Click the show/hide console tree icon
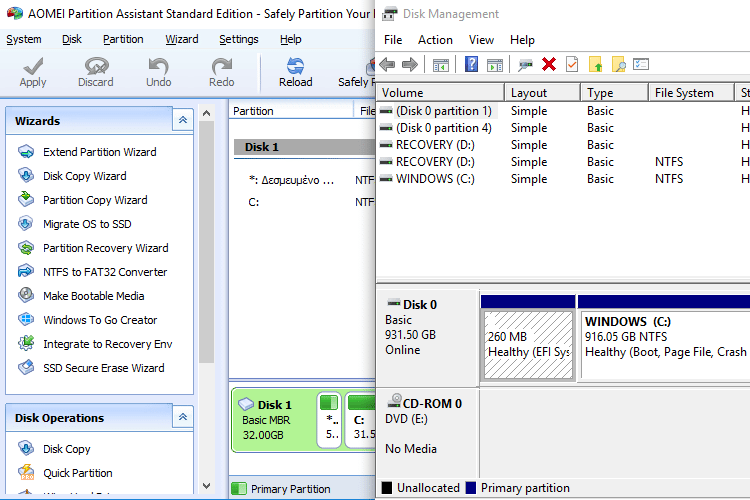750x500 pixels. coord(441,65)
